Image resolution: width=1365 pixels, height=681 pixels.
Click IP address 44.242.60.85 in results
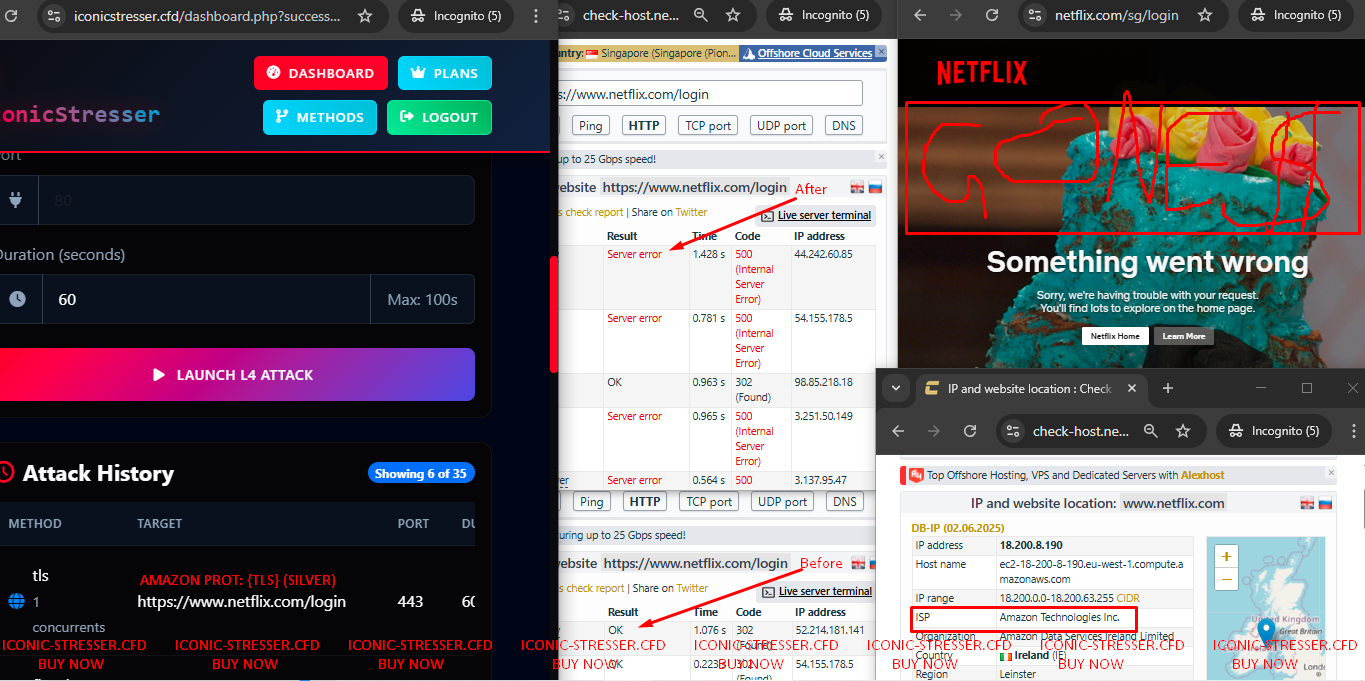823,254
